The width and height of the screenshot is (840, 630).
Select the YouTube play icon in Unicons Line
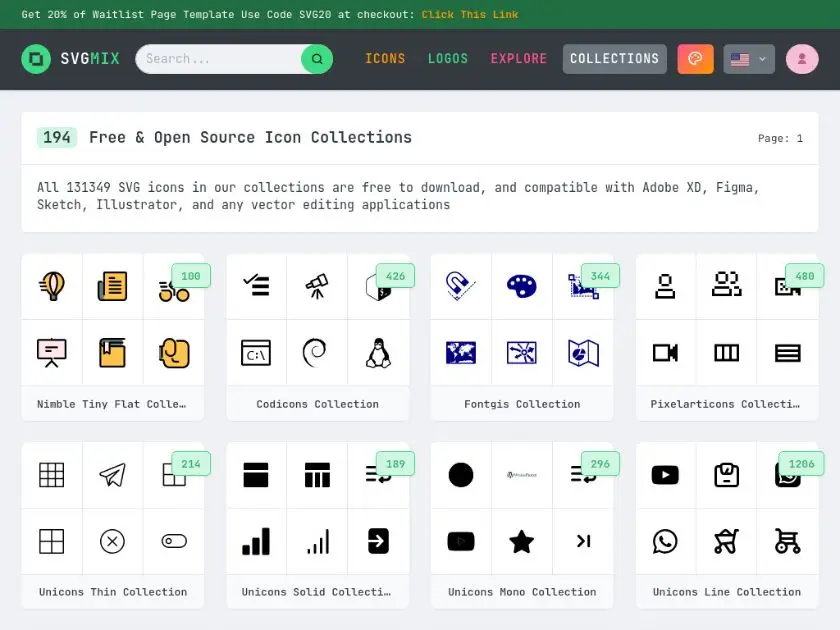coord(665,475)
